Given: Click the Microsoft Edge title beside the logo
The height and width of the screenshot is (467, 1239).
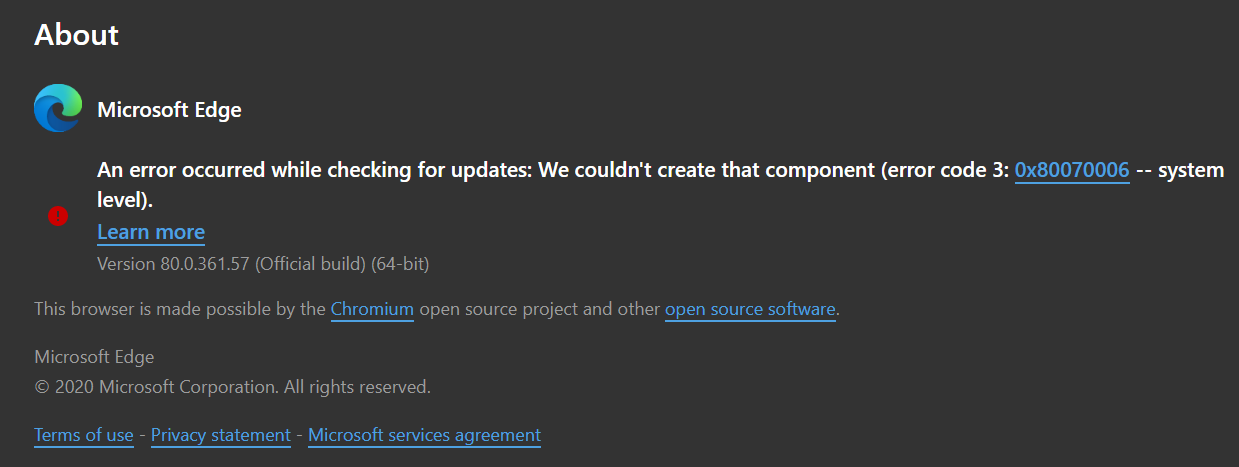Looking at the screenshot, I should tap(169, 110).
